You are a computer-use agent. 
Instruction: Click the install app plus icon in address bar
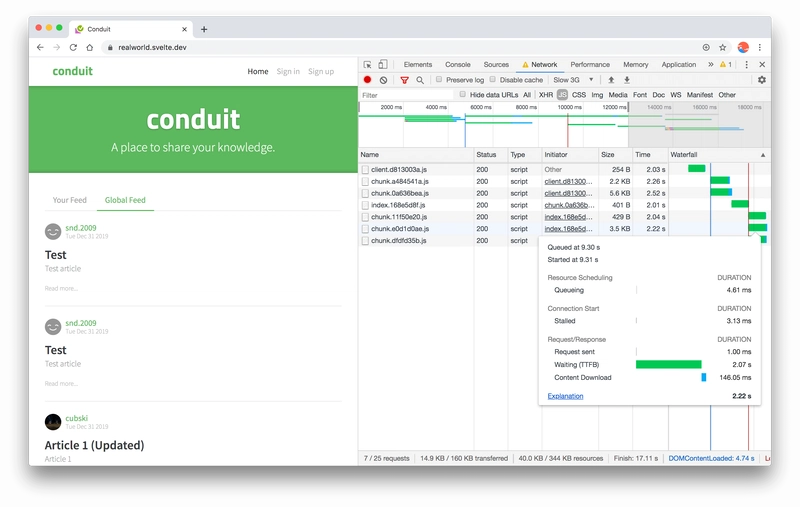706,47
